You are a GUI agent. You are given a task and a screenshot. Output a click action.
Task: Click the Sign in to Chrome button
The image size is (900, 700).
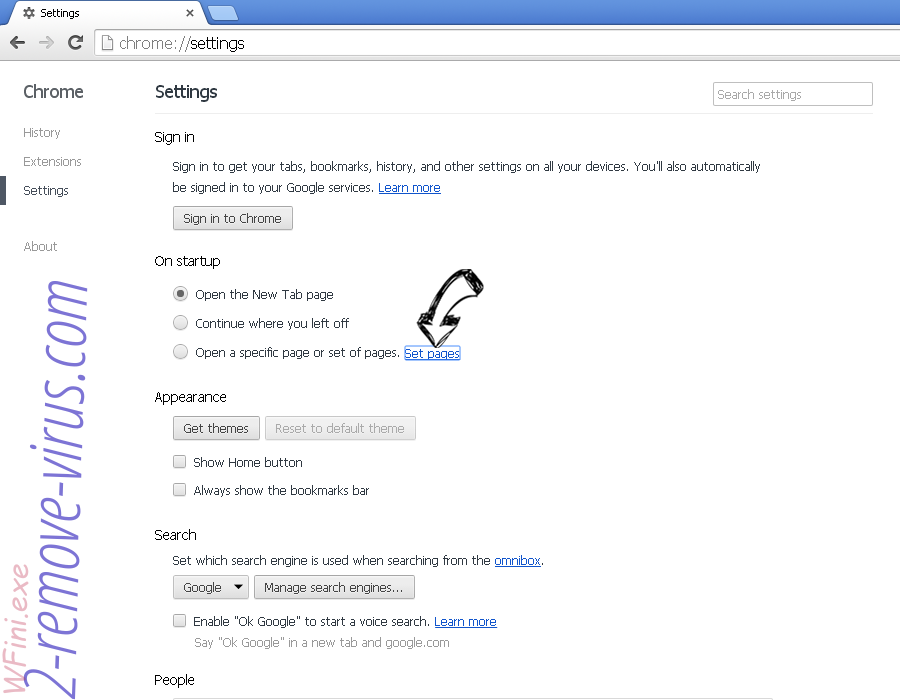[x=232, y=218]
